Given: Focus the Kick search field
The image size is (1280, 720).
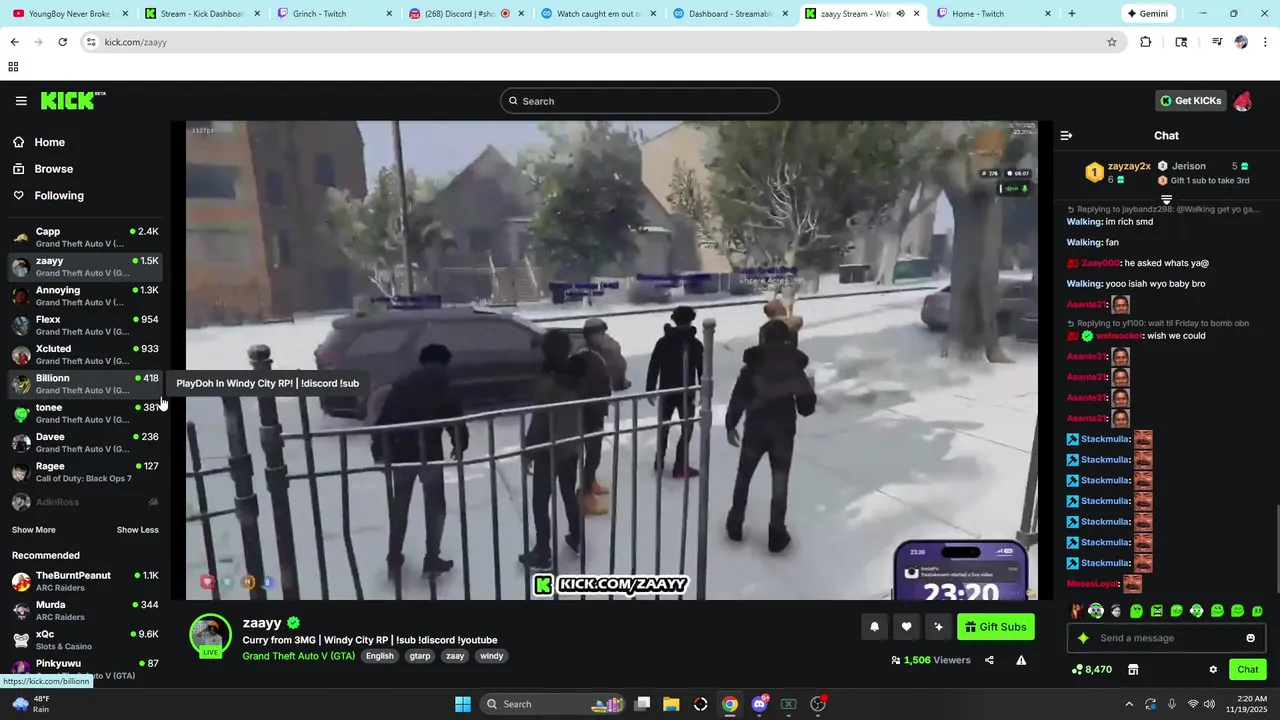Looking at the screenshot, I should click(640, 101).
